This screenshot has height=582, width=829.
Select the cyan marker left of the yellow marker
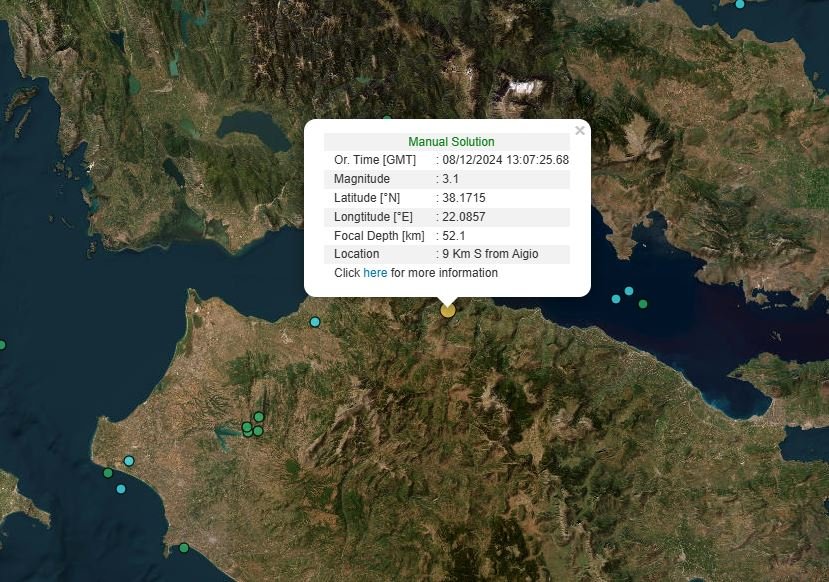pyautogui.click(x=315, y=322)
